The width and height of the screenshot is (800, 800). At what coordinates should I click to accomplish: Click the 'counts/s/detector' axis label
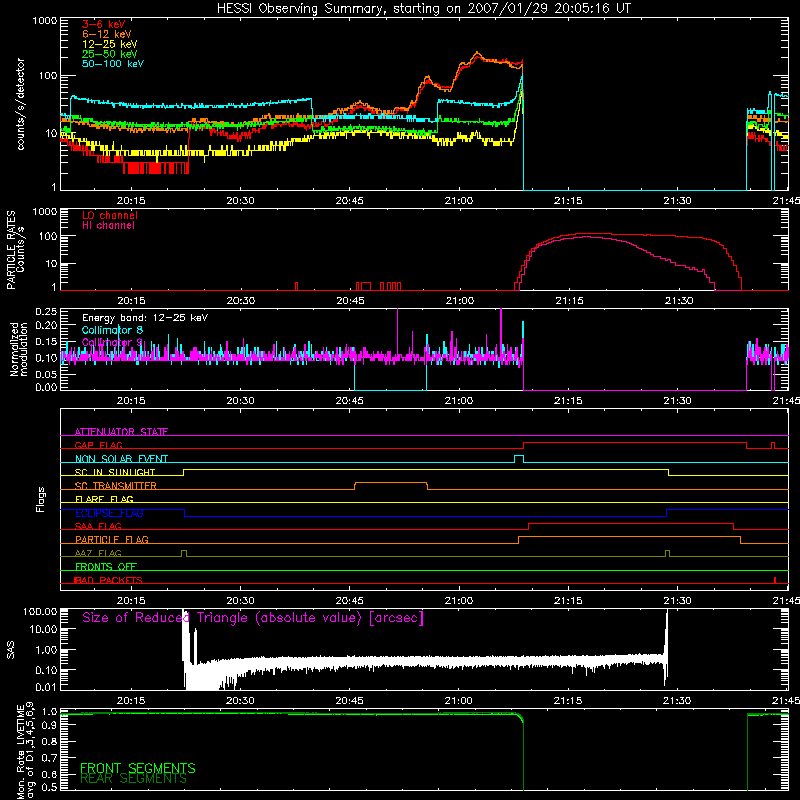(20, 104)
